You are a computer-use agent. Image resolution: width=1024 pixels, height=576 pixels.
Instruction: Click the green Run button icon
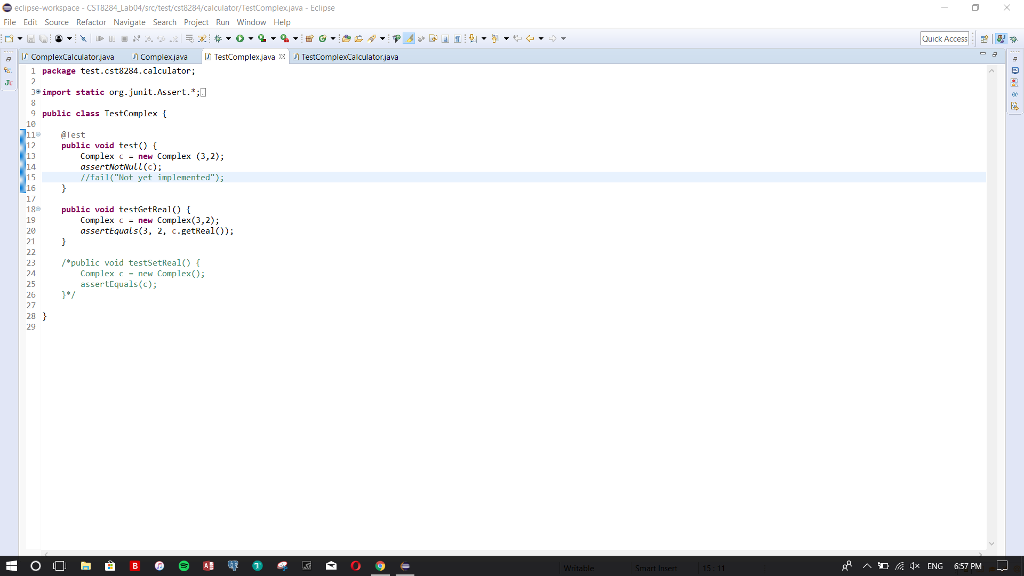[240, 39]
